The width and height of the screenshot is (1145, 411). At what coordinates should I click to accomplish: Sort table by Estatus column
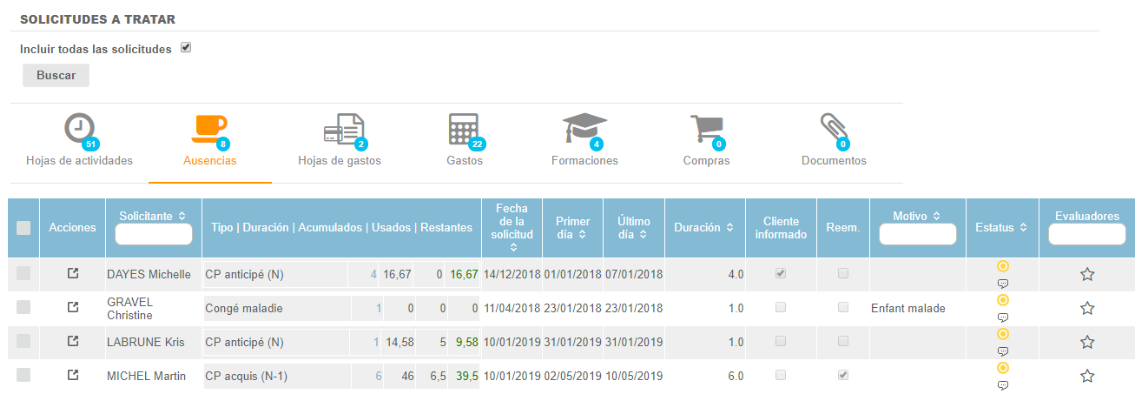(1003, 228)
